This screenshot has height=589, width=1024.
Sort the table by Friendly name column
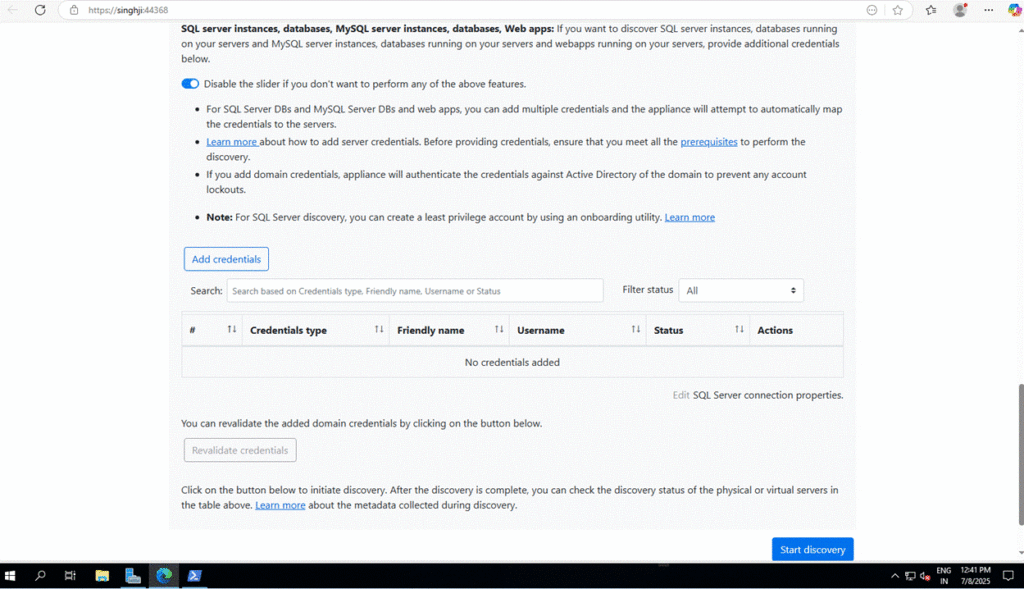[498, 330]
